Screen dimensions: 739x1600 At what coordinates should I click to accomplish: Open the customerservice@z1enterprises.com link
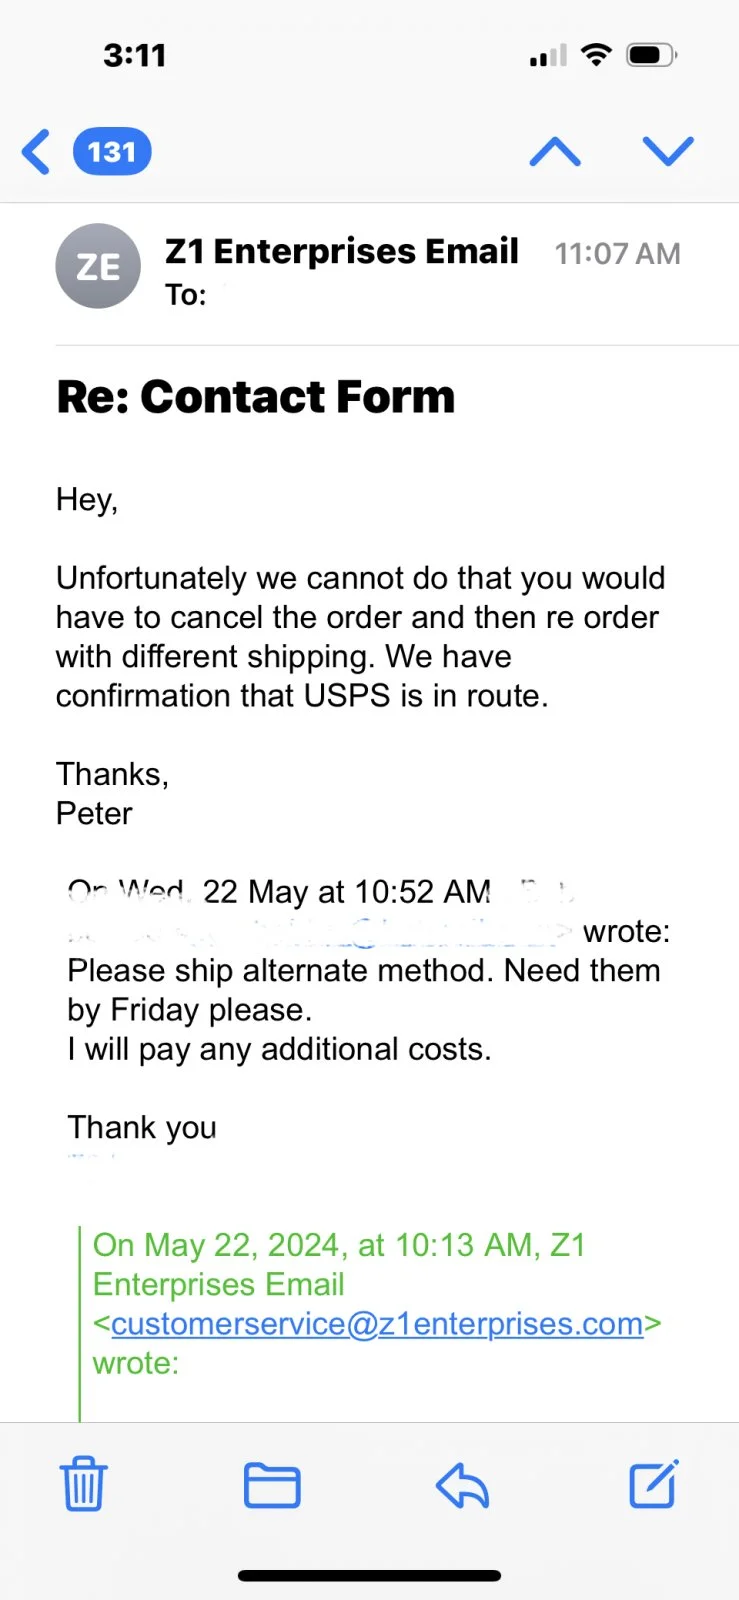point(377,1324)
